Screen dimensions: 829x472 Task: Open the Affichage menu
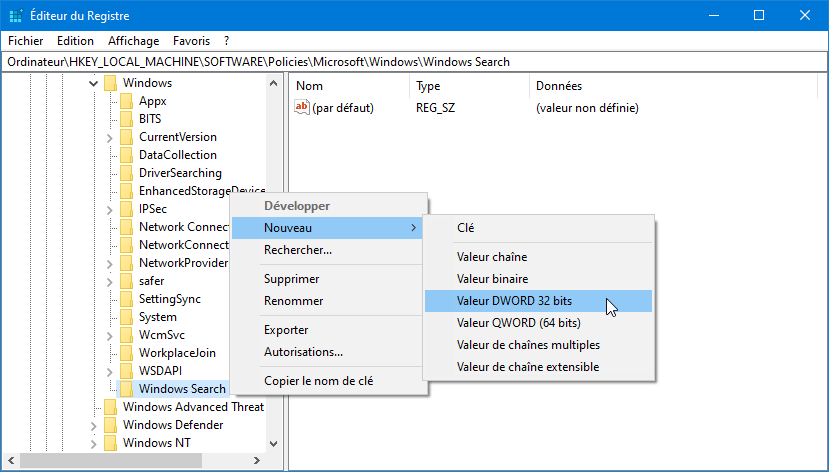coord(133,41)
